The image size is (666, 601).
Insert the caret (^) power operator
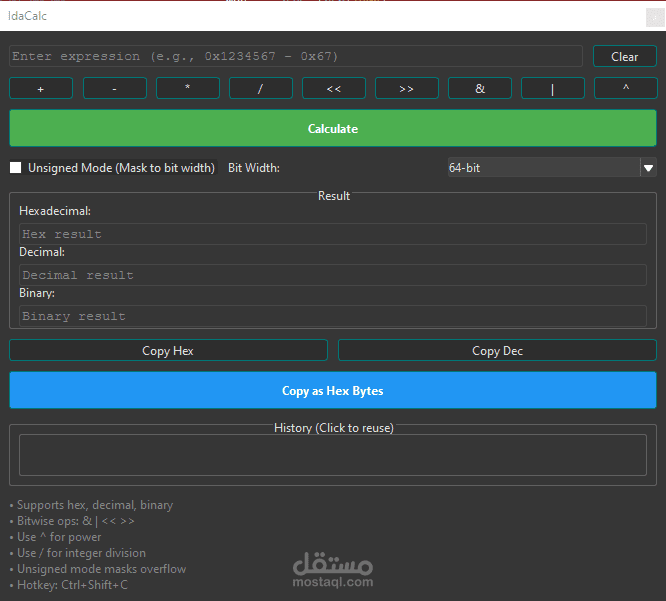[x=626, y=88]
